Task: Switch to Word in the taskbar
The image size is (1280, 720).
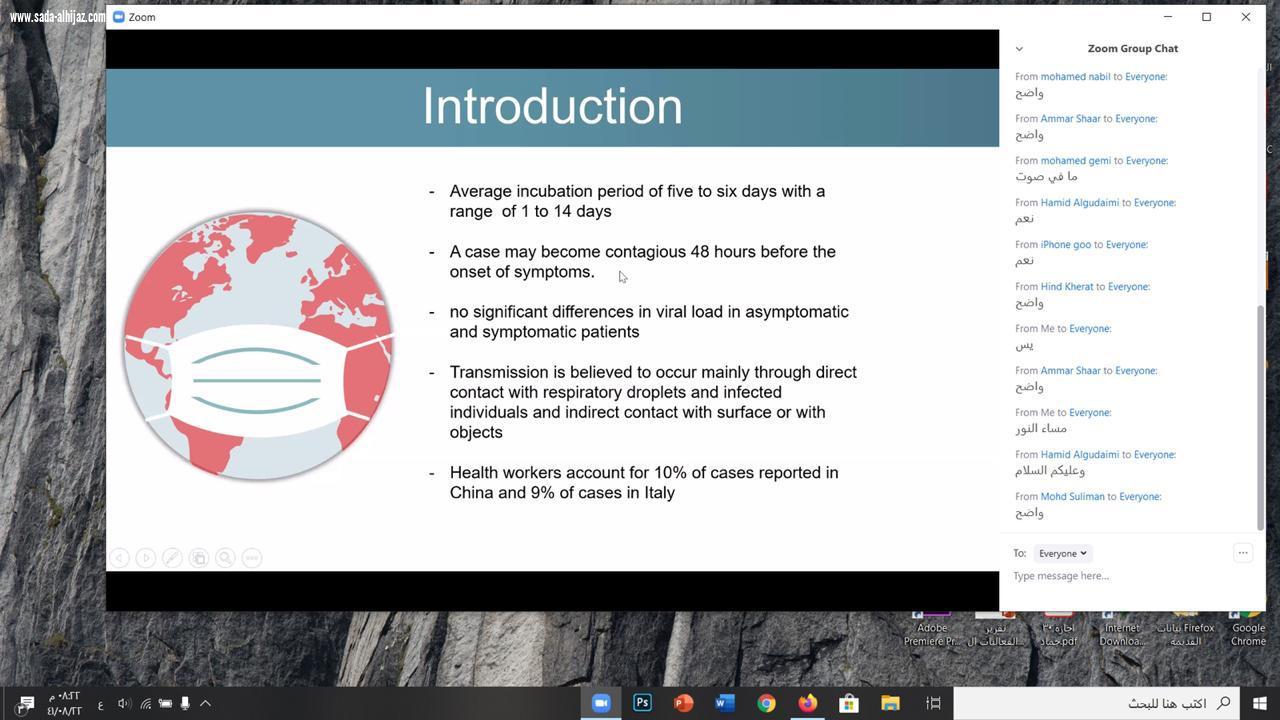Action: [x=725, y=703]
